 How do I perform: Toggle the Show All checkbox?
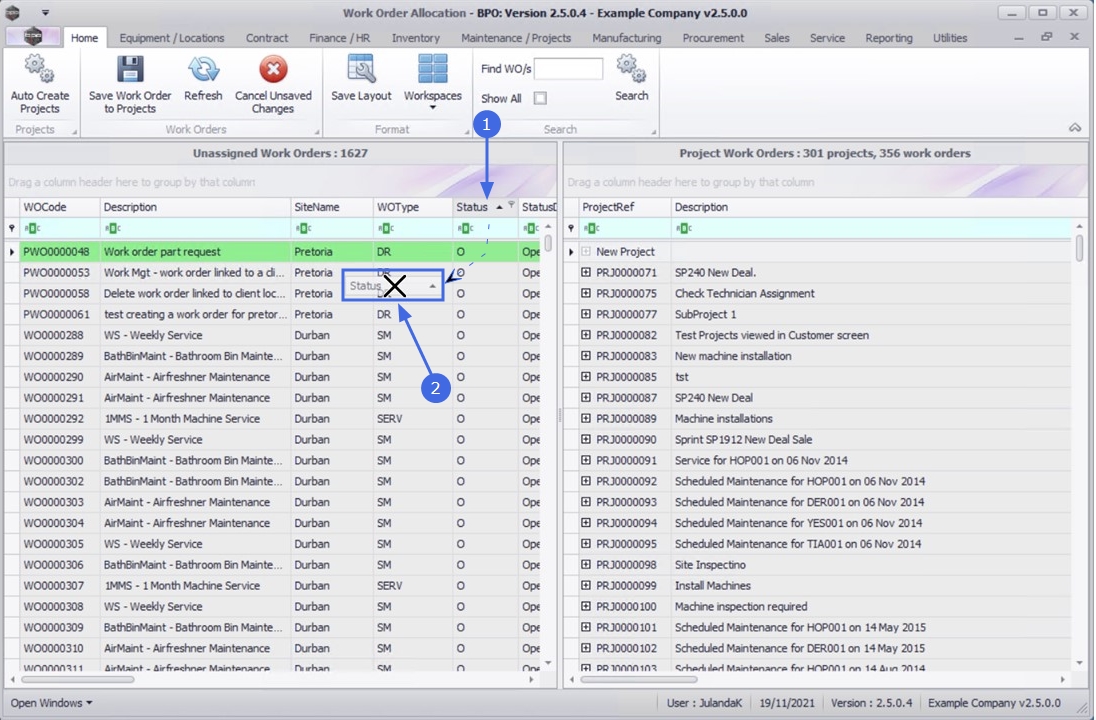click(x=540, y=98)
